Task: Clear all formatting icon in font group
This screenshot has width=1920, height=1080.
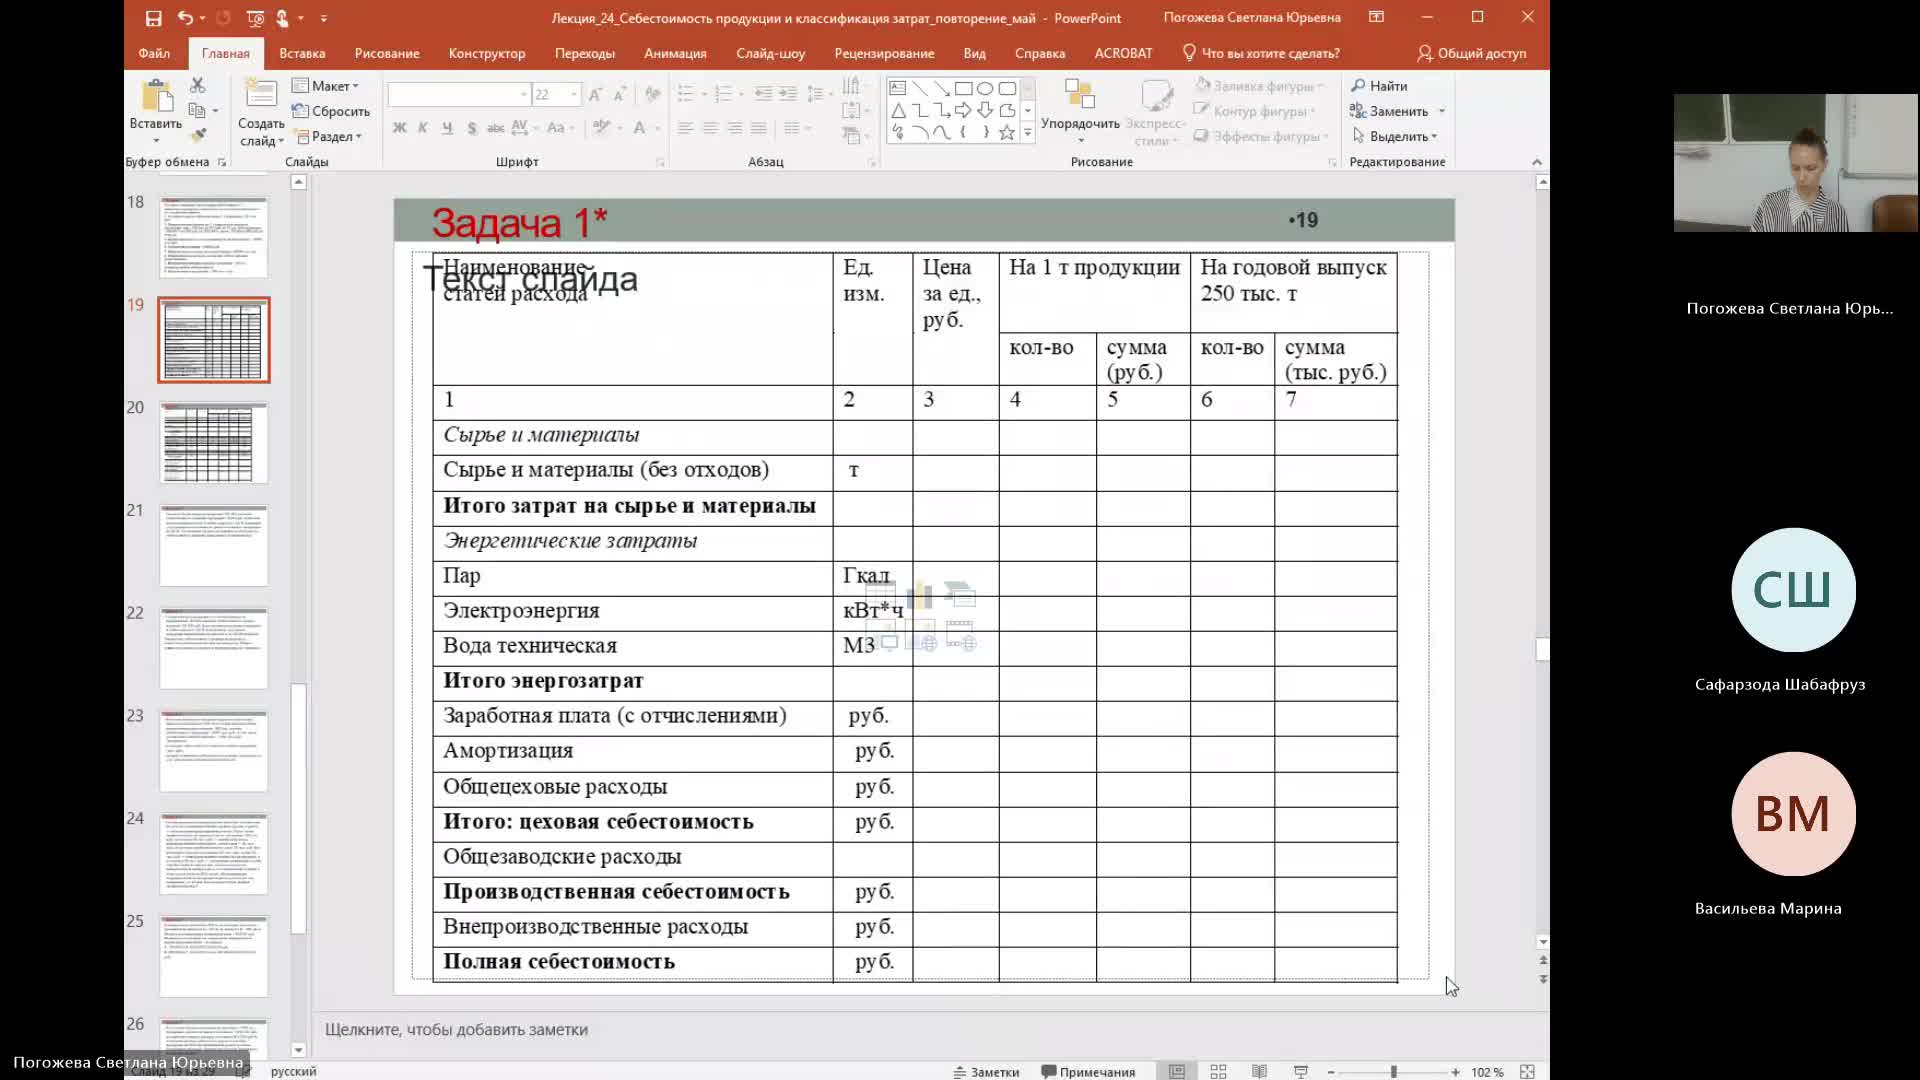Action: (652, 94)
